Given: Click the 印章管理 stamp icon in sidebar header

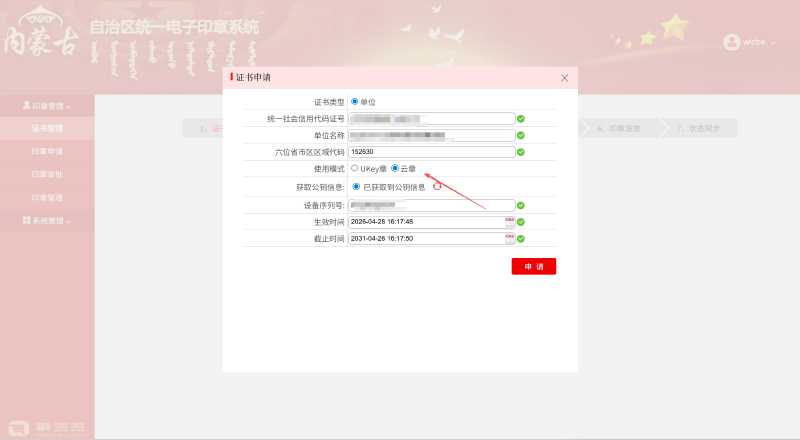Looking at the screenshot, I should point(27,105).
